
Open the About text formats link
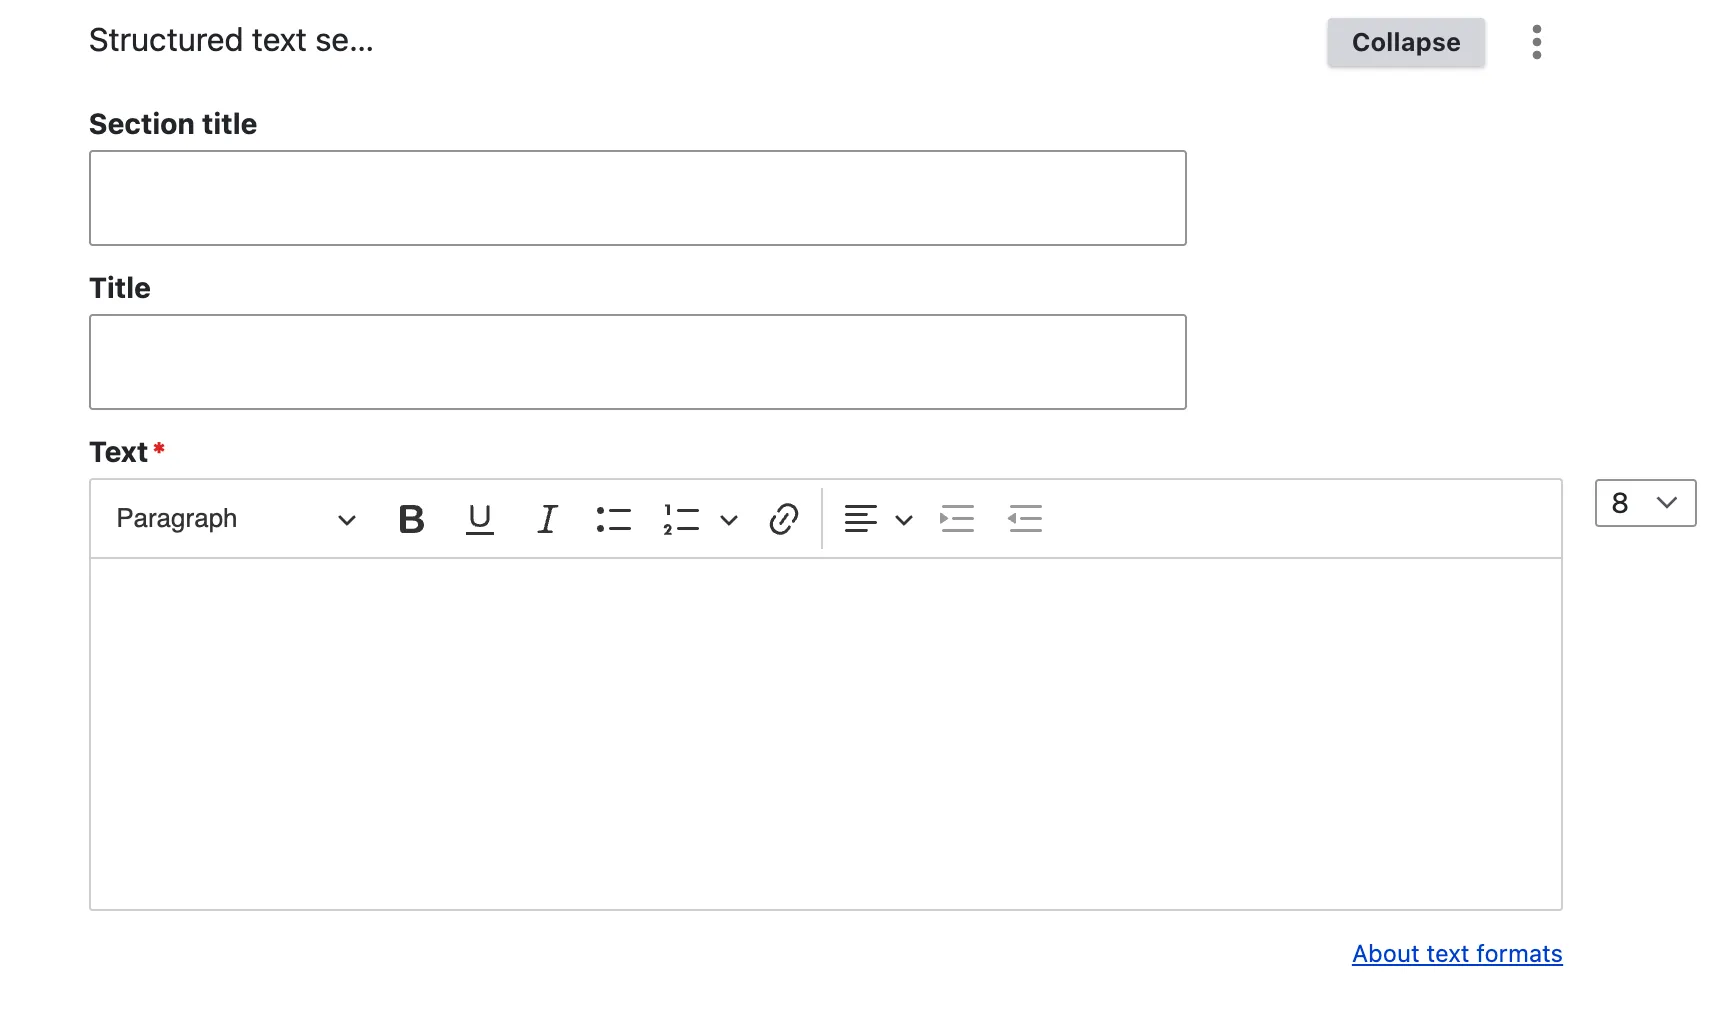(1457, 954)
